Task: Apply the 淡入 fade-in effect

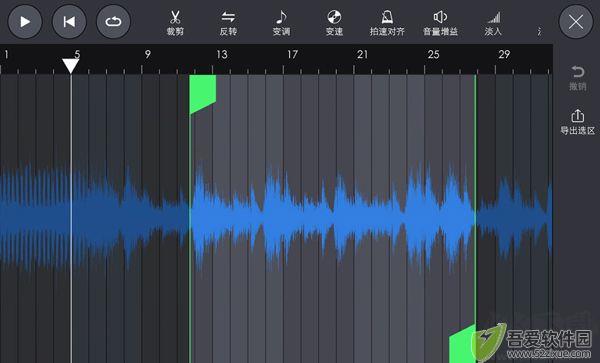Action: tap(493, 23)
